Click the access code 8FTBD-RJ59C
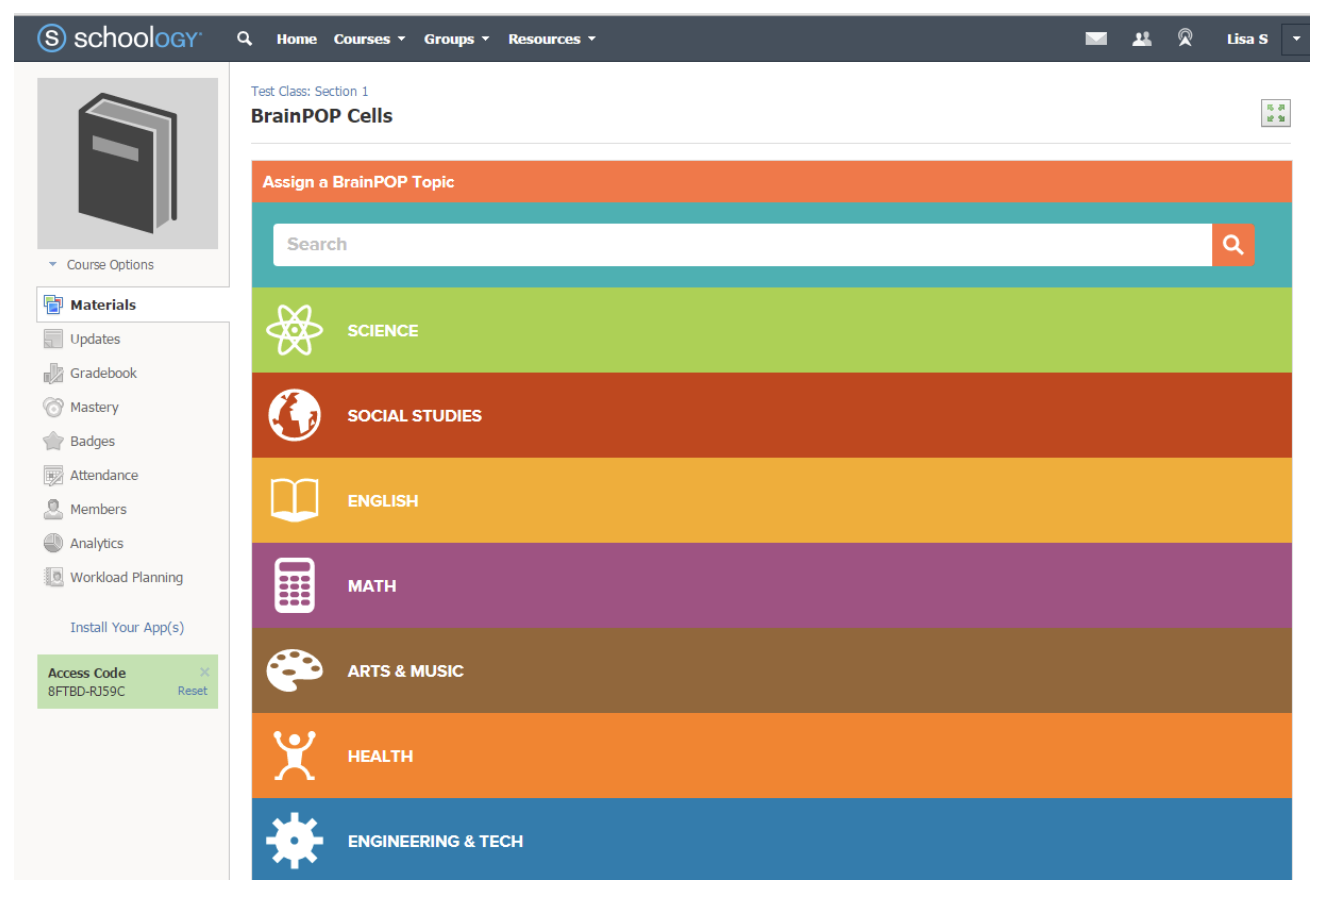This screenshot has width=1330, height=916. 87,691
